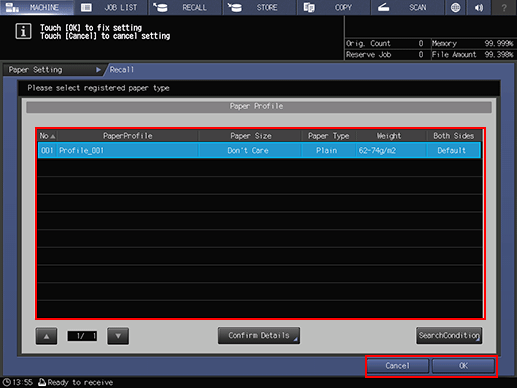Screen dimensions: 517x388
Task: Open SearchCondition options
Action: [x=449, y=335]
